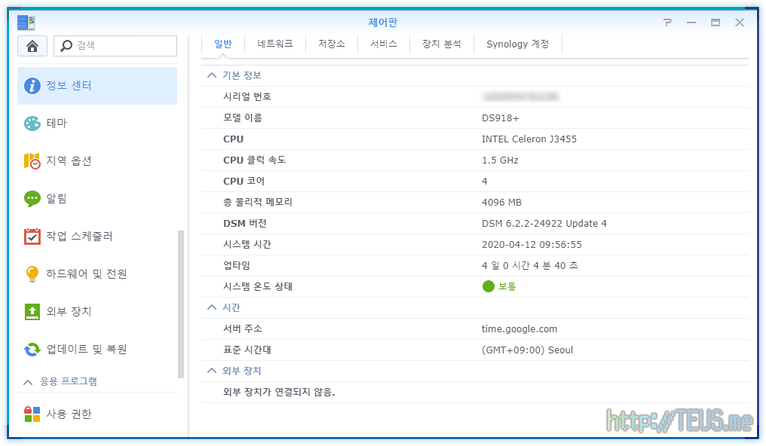
Task: Select the 정보 센터 sidebar label
Action: point(69,85)
